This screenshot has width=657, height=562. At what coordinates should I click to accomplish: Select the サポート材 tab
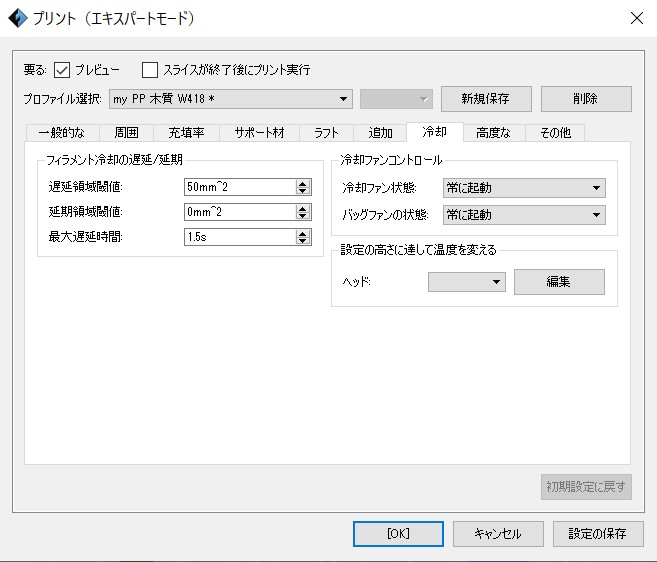click(259, 133)
